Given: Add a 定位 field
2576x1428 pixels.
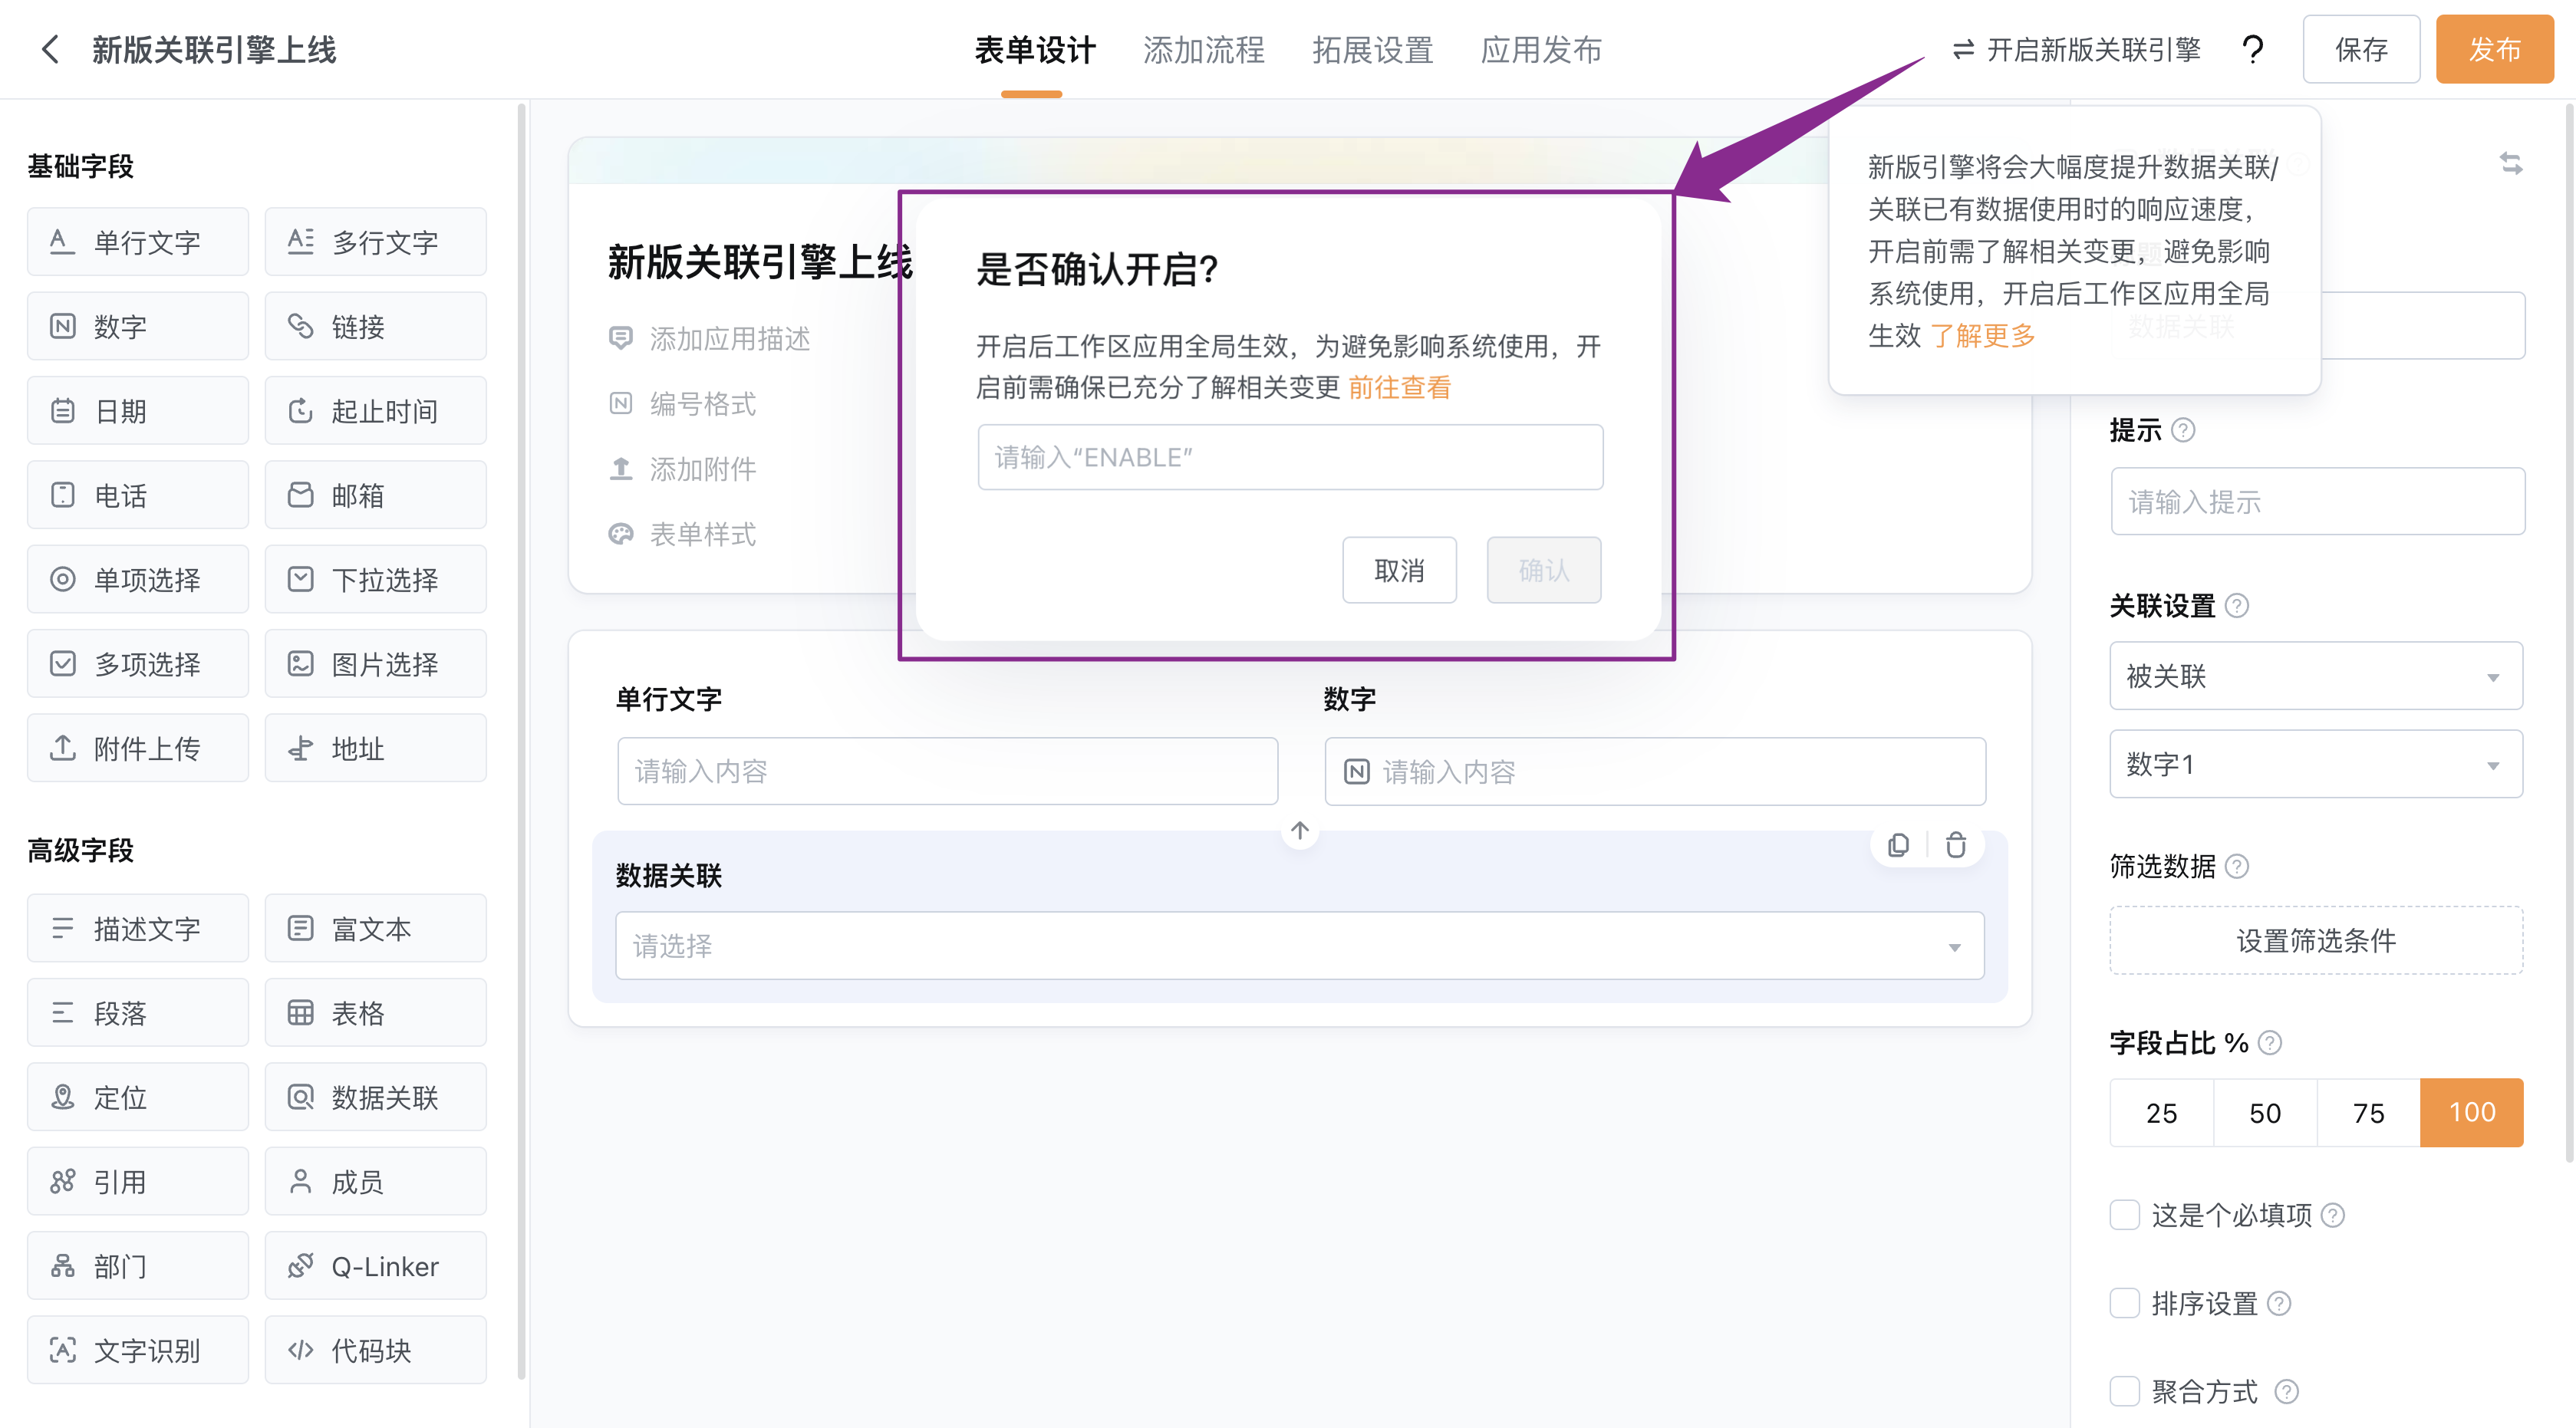Looking at the screenshot, I should [x=138, y=1097].
